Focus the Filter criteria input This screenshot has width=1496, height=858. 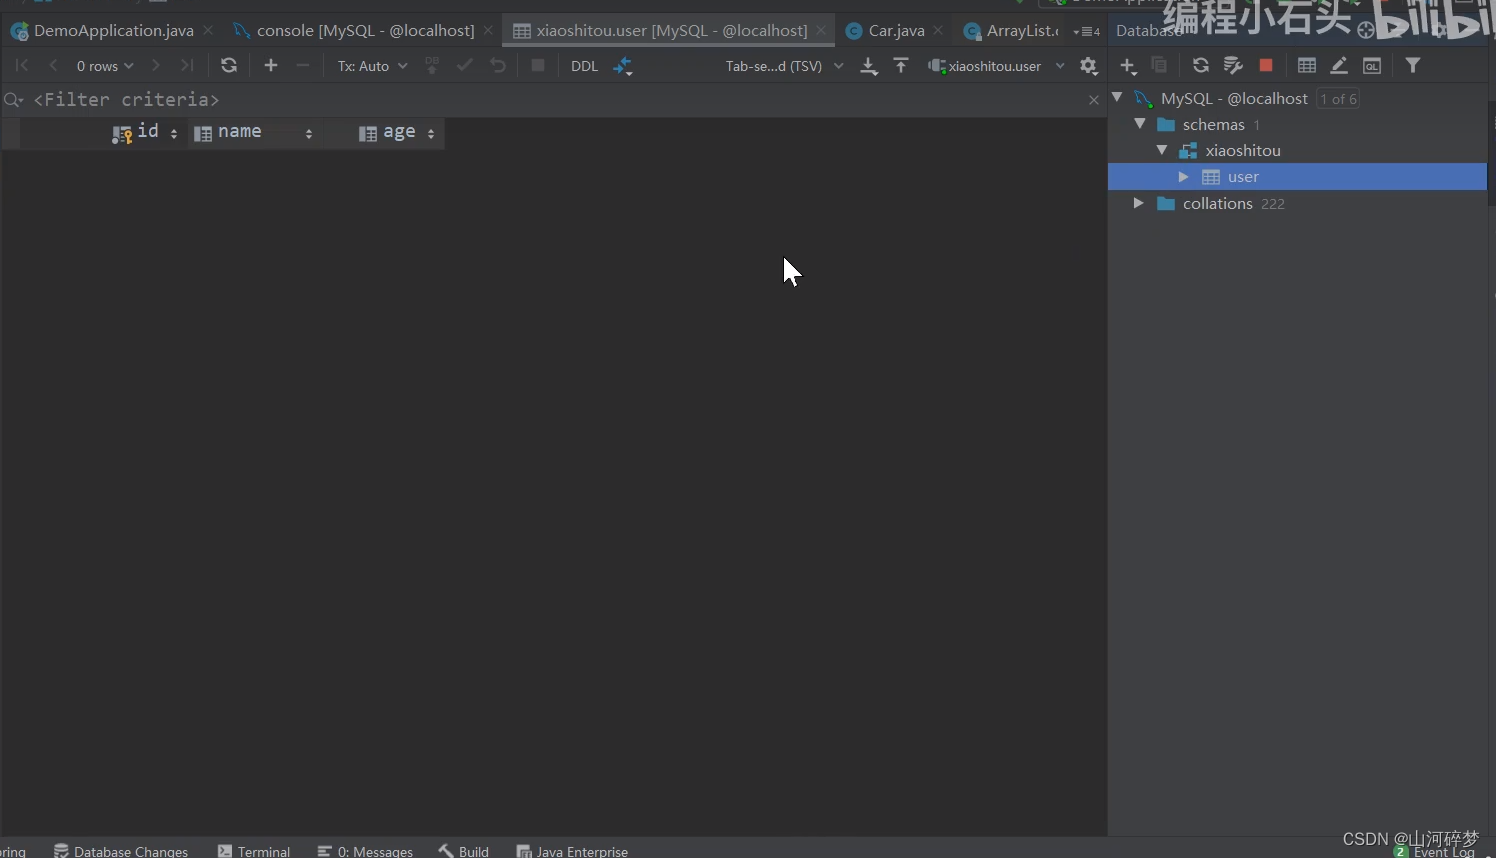point(560,100)
